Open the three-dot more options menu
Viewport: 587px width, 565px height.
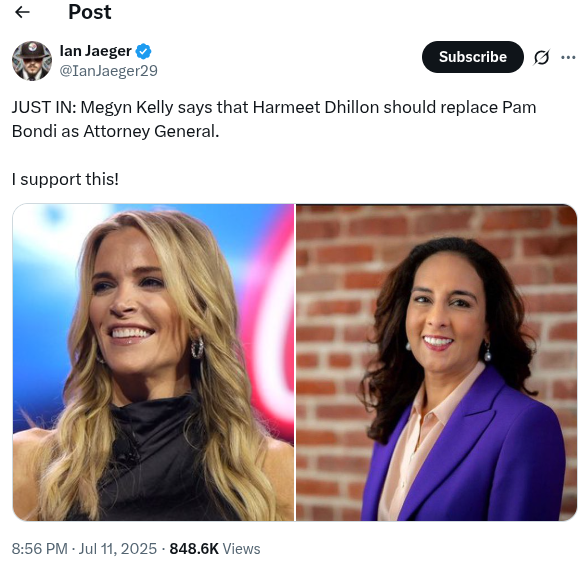(x=568, y=57)
